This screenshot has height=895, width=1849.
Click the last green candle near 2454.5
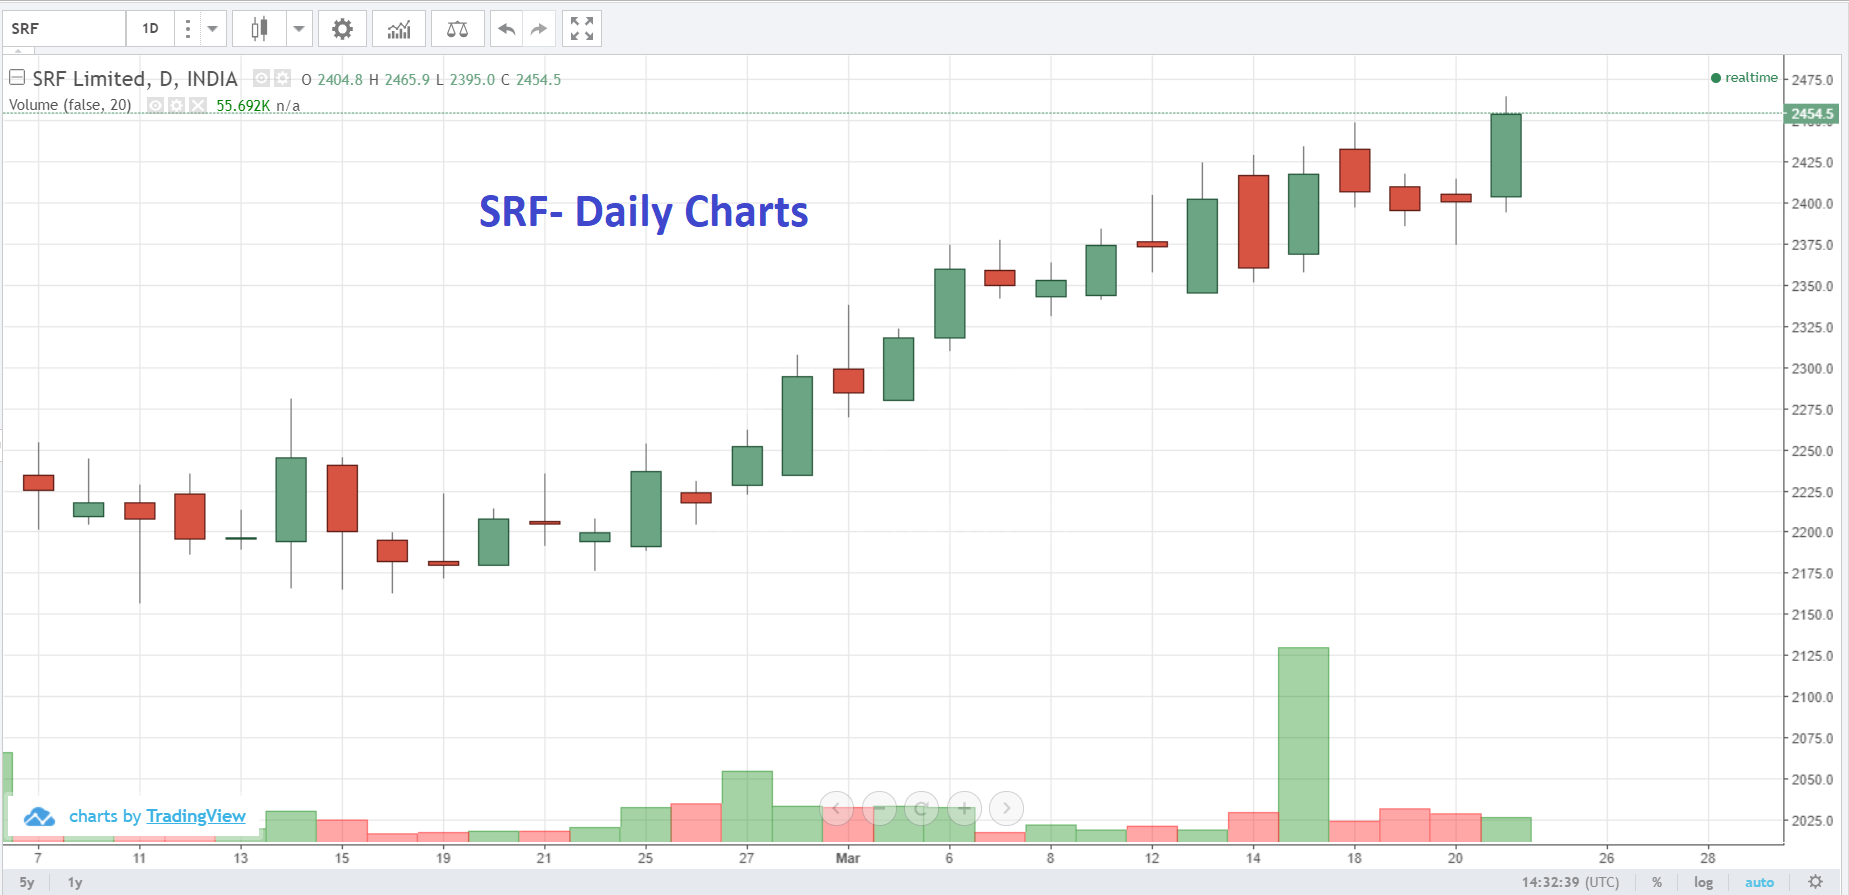(x=1506, y=155)
